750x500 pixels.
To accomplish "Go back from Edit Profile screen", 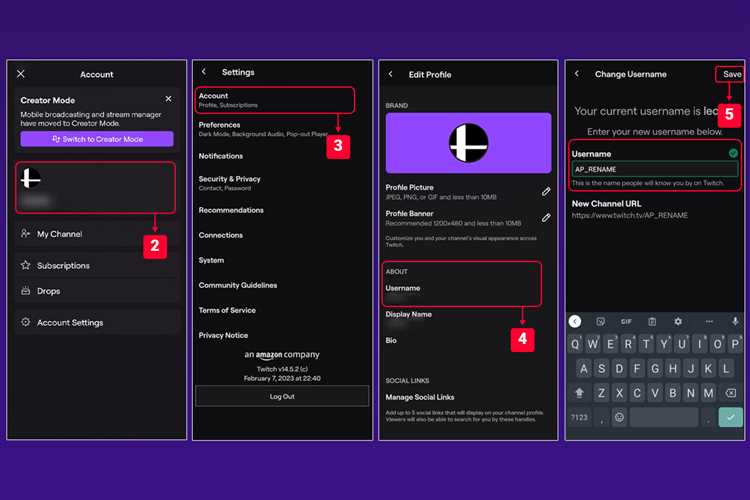I will (x=390, y=74).
